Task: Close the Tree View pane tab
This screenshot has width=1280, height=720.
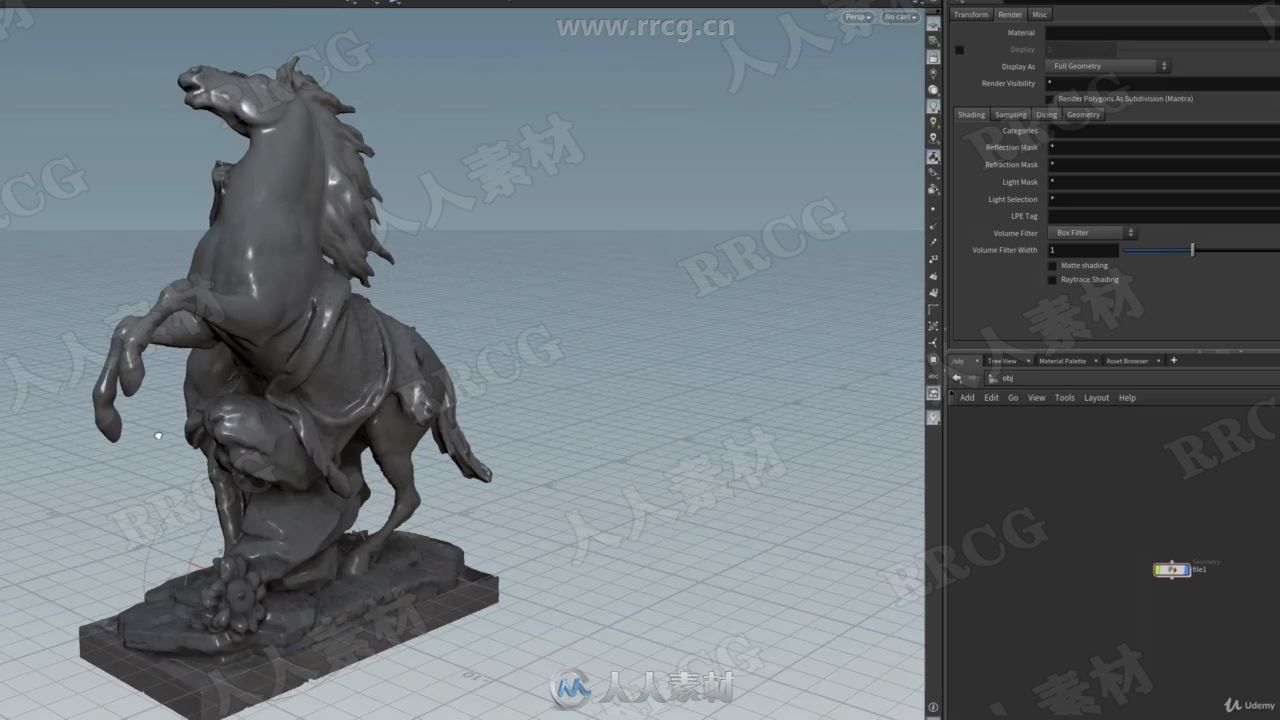Action: coord(1028,361)
